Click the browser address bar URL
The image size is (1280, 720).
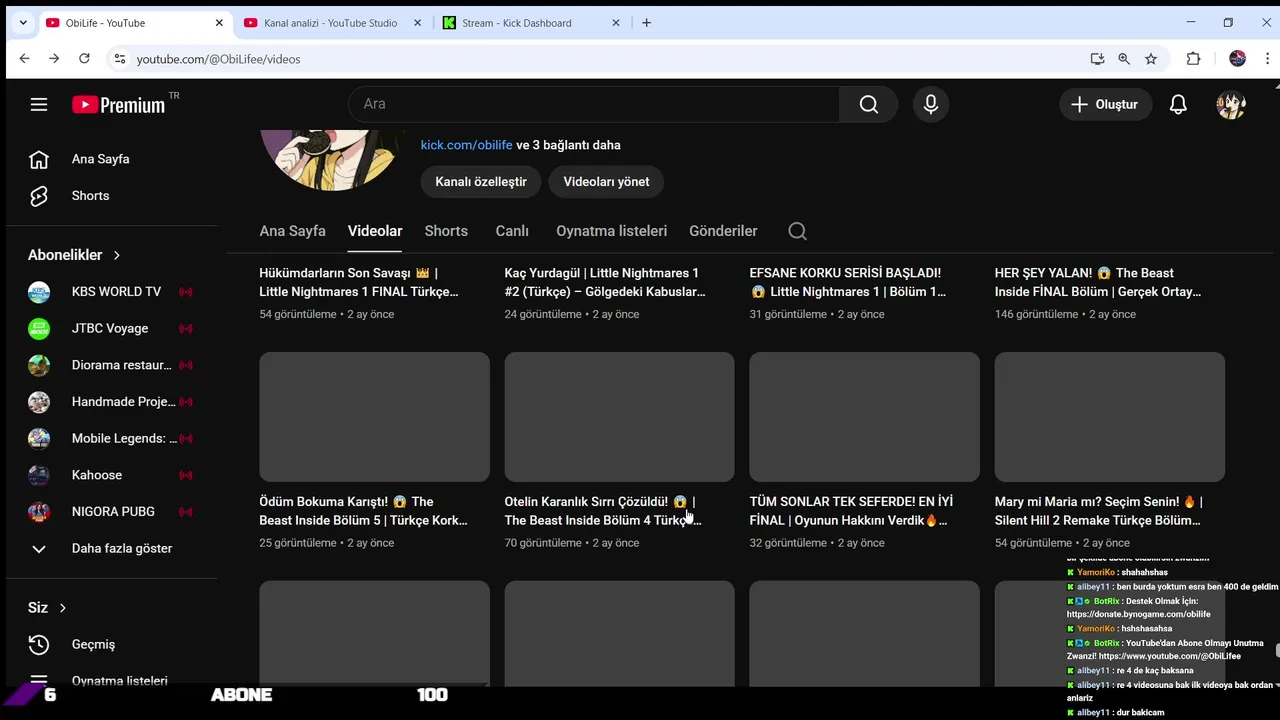(x=218, y=59)
